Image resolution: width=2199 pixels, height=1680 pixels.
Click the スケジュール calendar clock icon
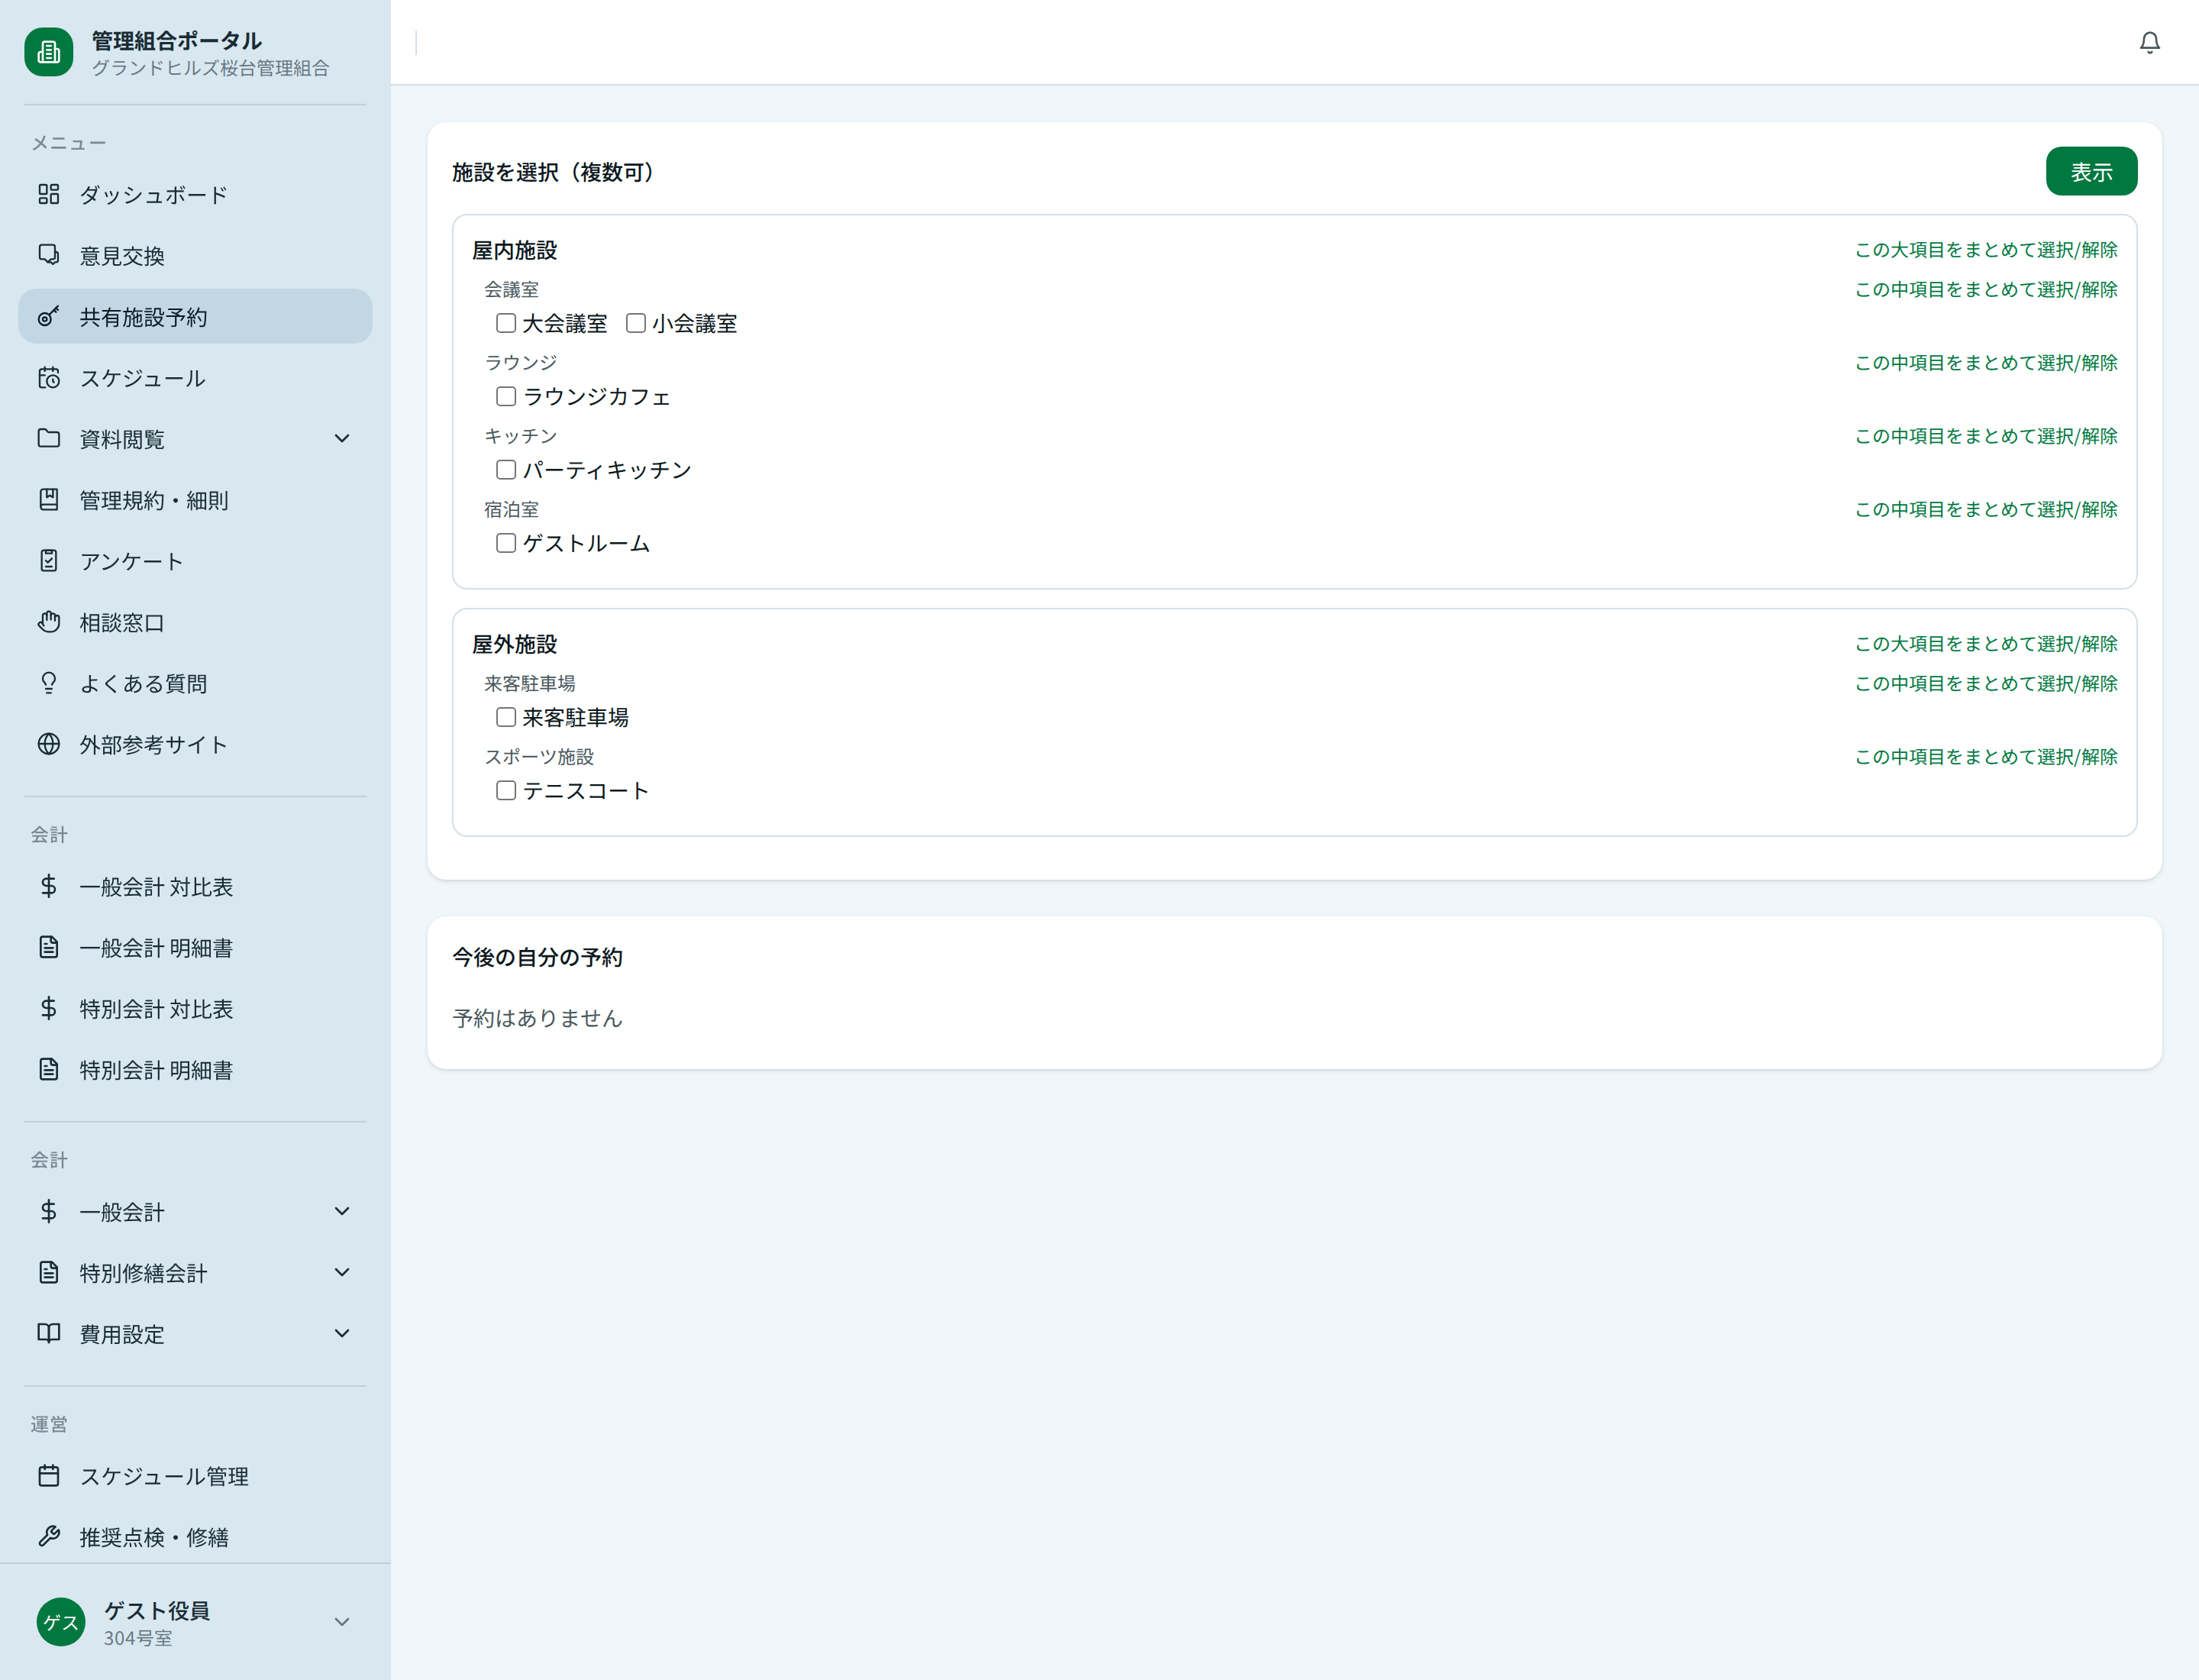(x=49, y=378)
